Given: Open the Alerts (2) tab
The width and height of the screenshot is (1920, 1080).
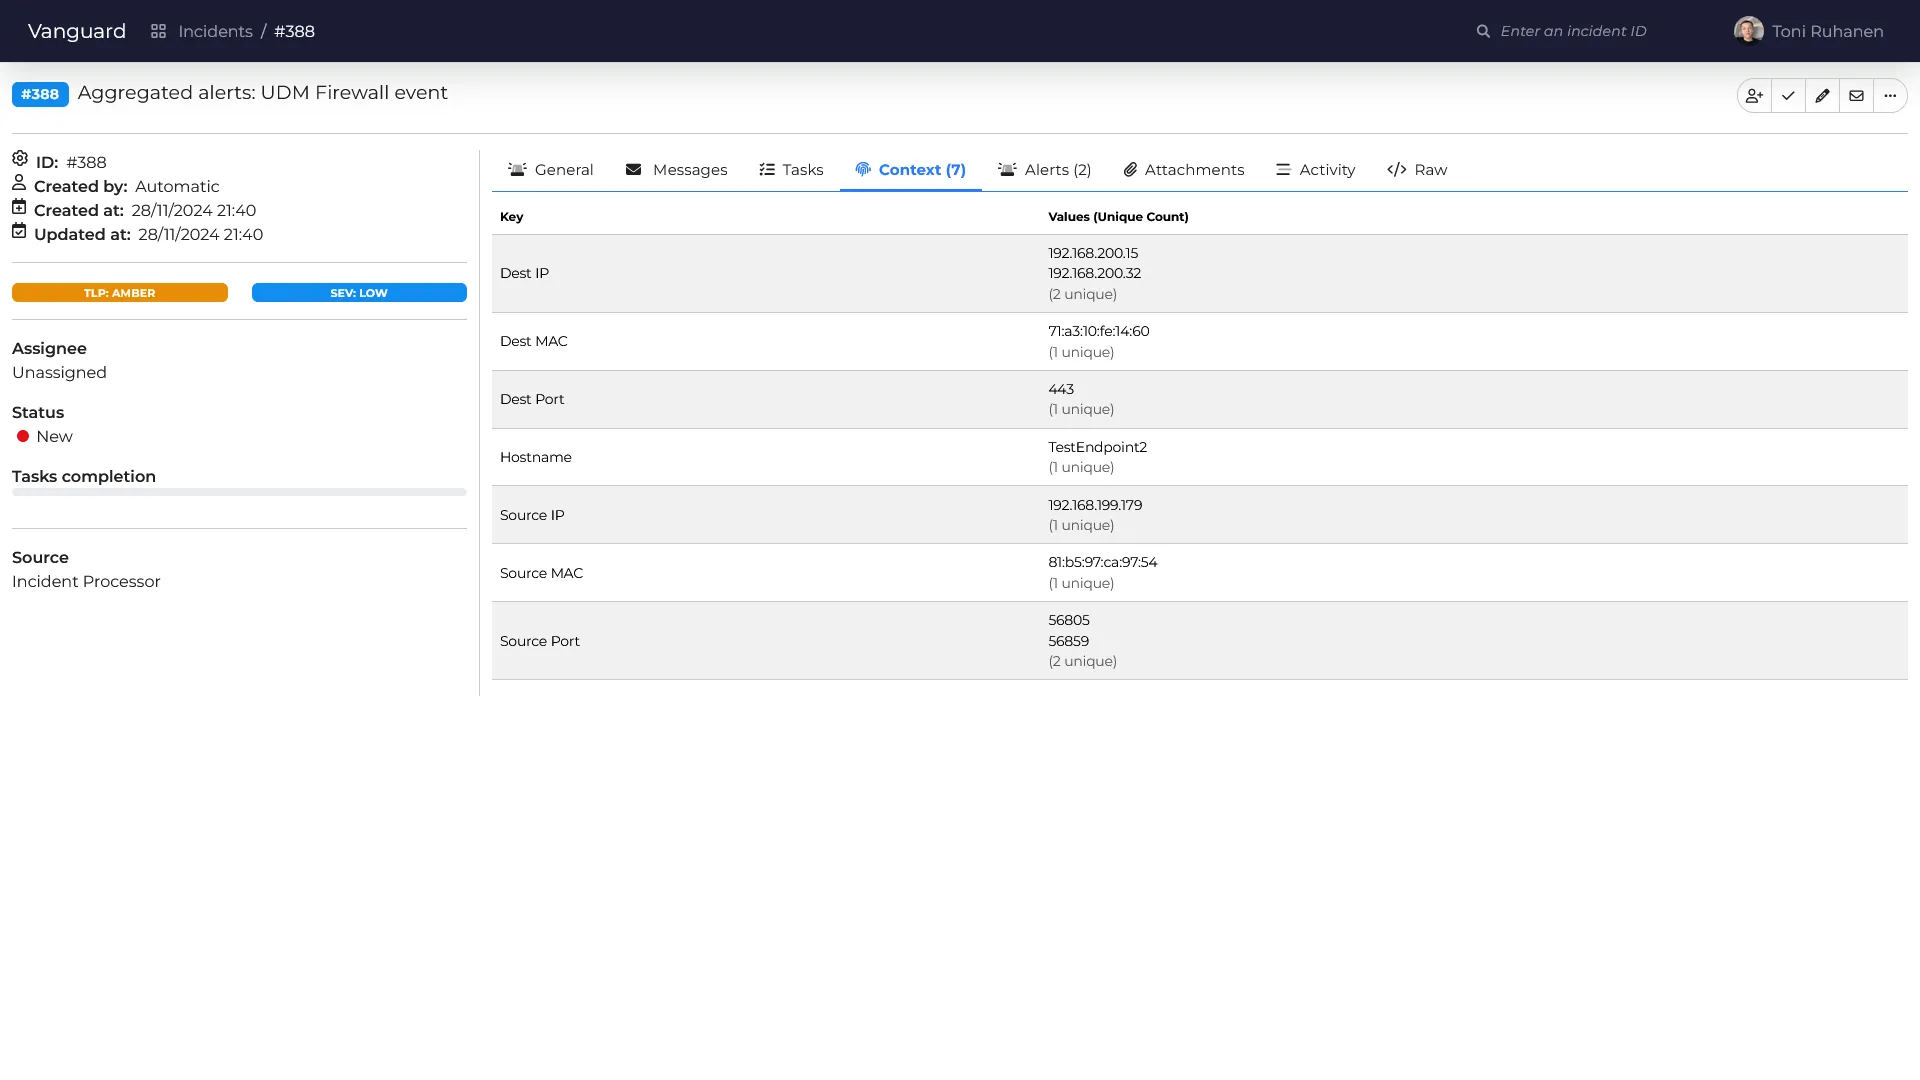Looking at the screenshot, I should [x=1045, y=170].
